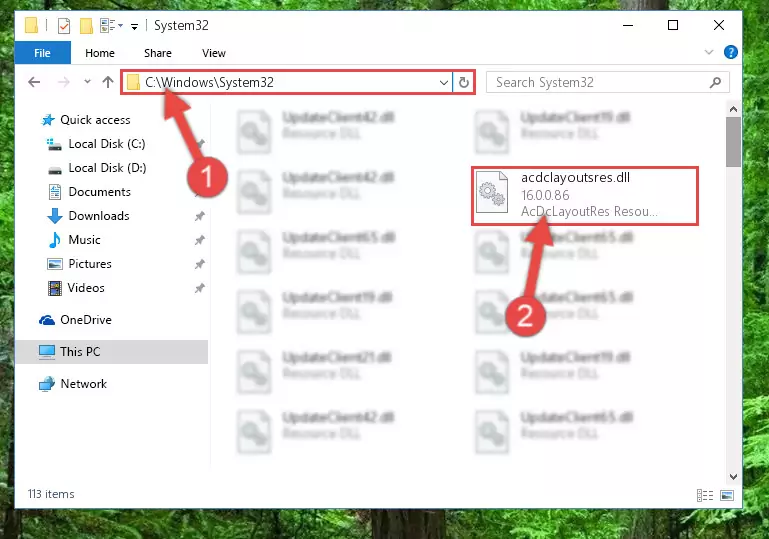Click the New folder icon in quick access toolbar
Viewport: 769px width, 539px height.
[86, 26]
